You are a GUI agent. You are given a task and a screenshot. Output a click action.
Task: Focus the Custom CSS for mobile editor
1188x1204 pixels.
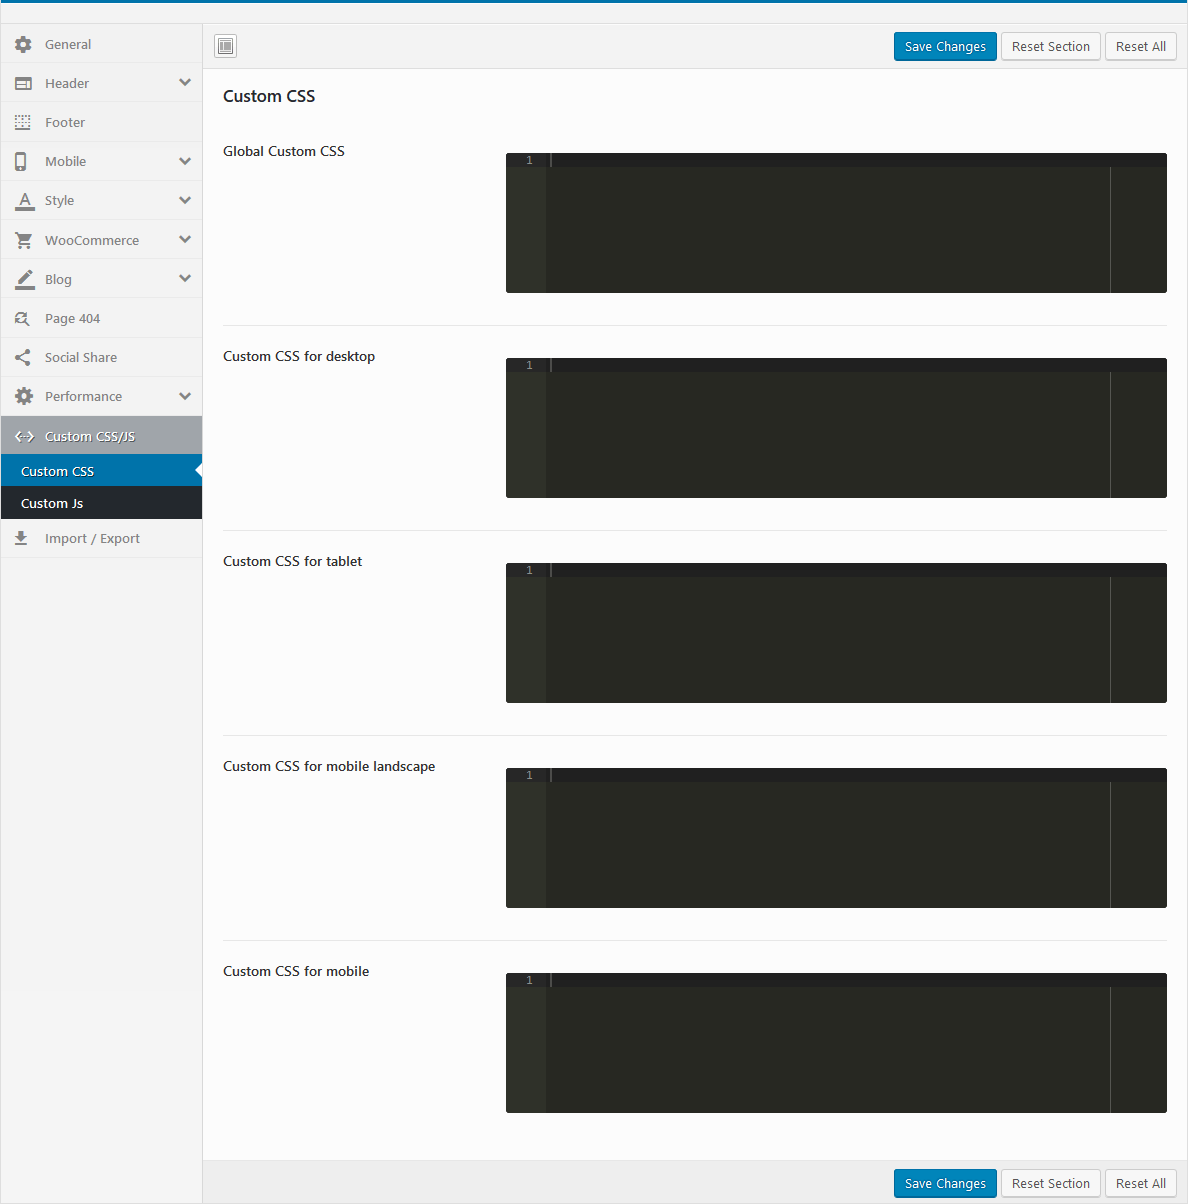click(x=836, y=1043)
